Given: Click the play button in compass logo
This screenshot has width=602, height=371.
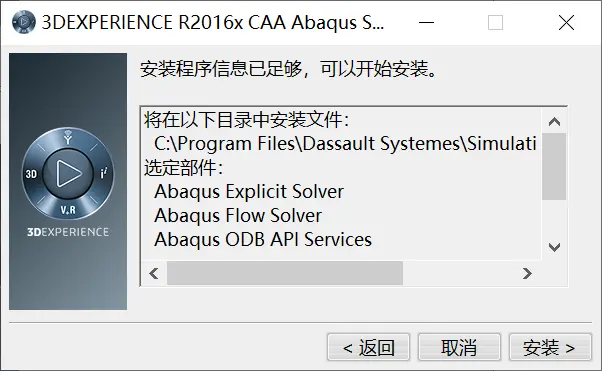Looking at the screenshot, I should (x=68, y=174).
